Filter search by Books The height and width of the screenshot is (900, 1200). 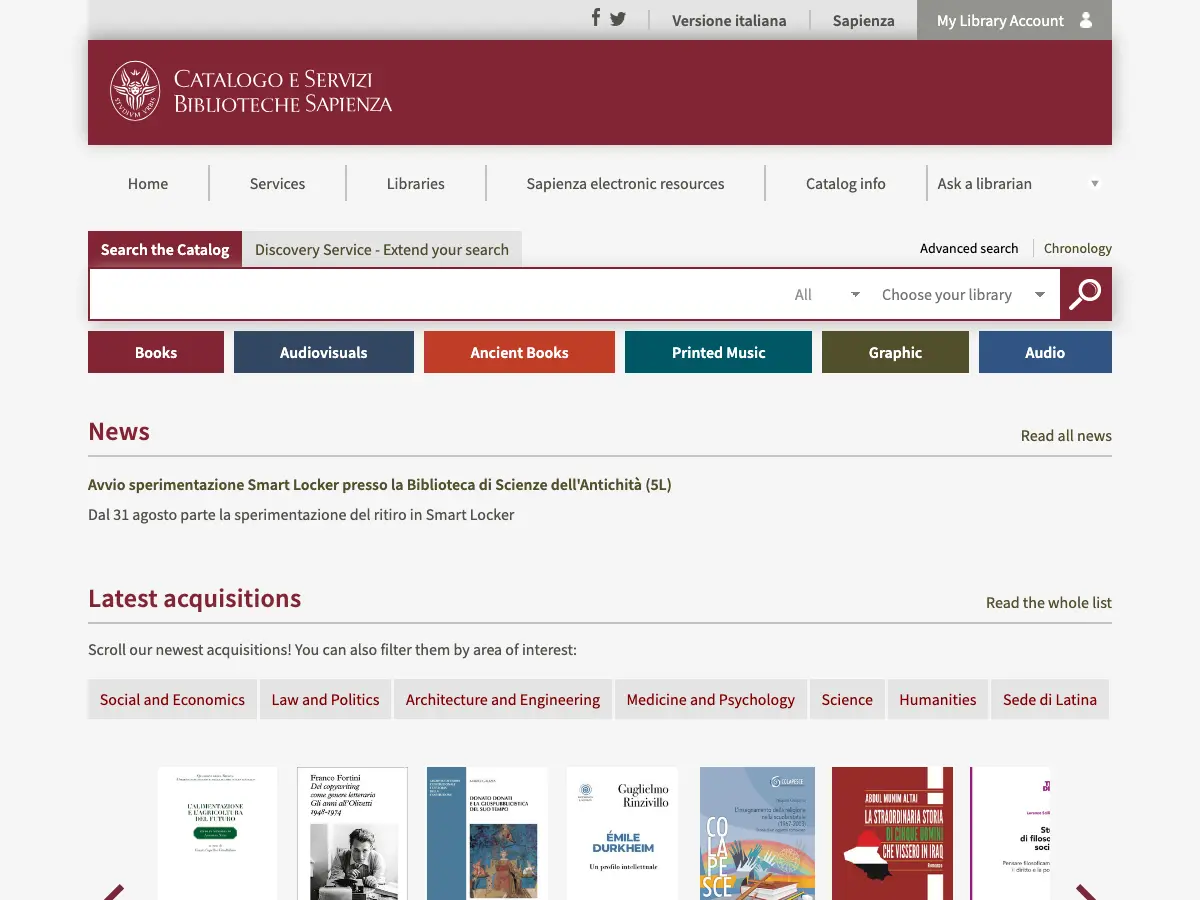point(156,353)
